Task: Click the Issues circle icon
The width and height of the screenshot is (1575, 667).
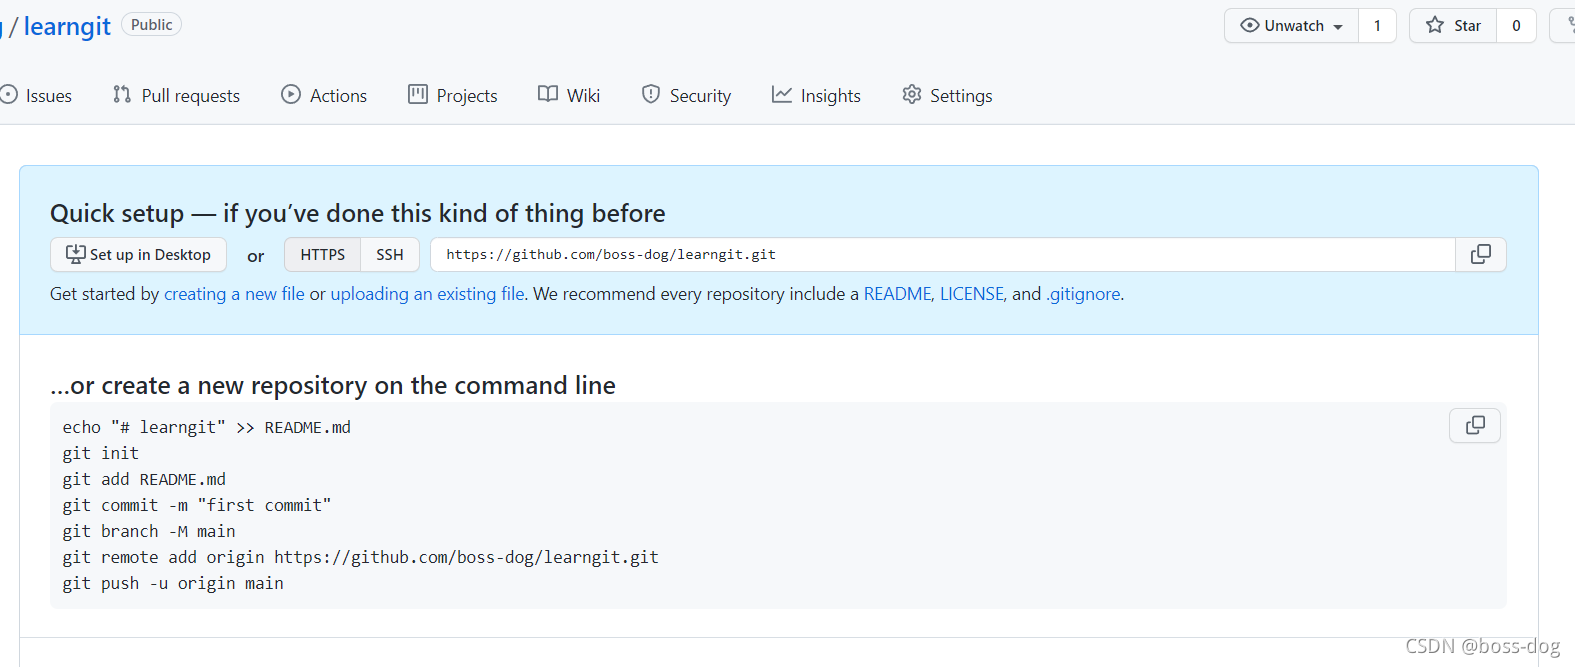Action: (9, 94)
